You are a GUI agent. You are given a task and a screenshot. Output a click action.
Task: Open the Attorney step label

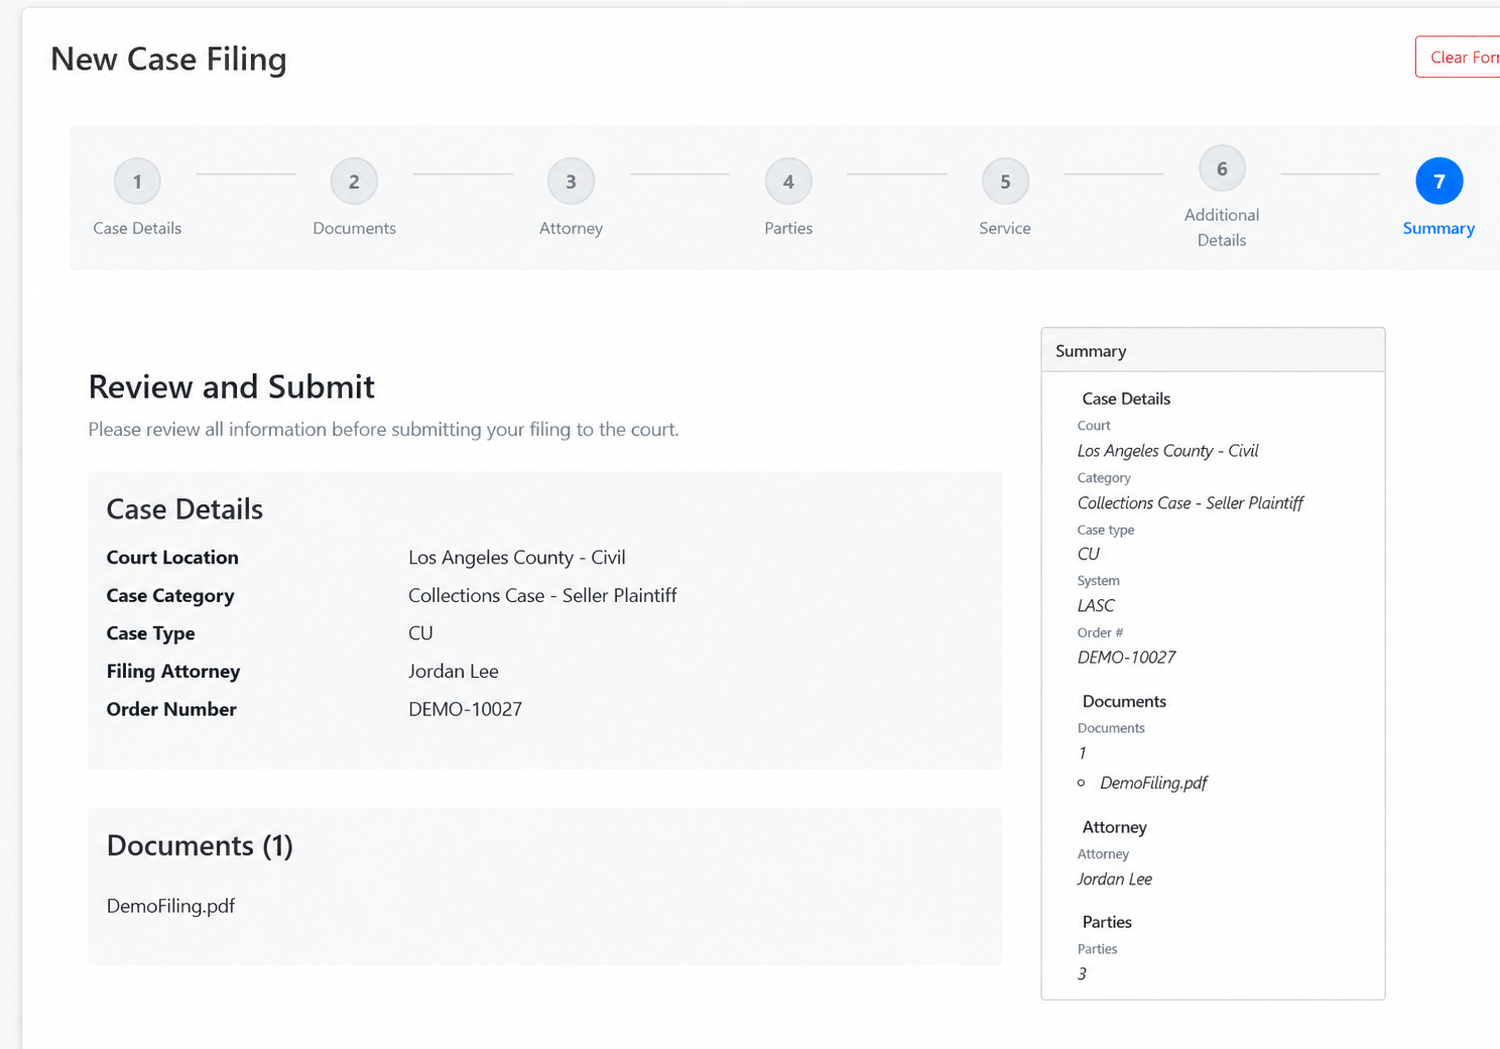click(x=571, y=228)
